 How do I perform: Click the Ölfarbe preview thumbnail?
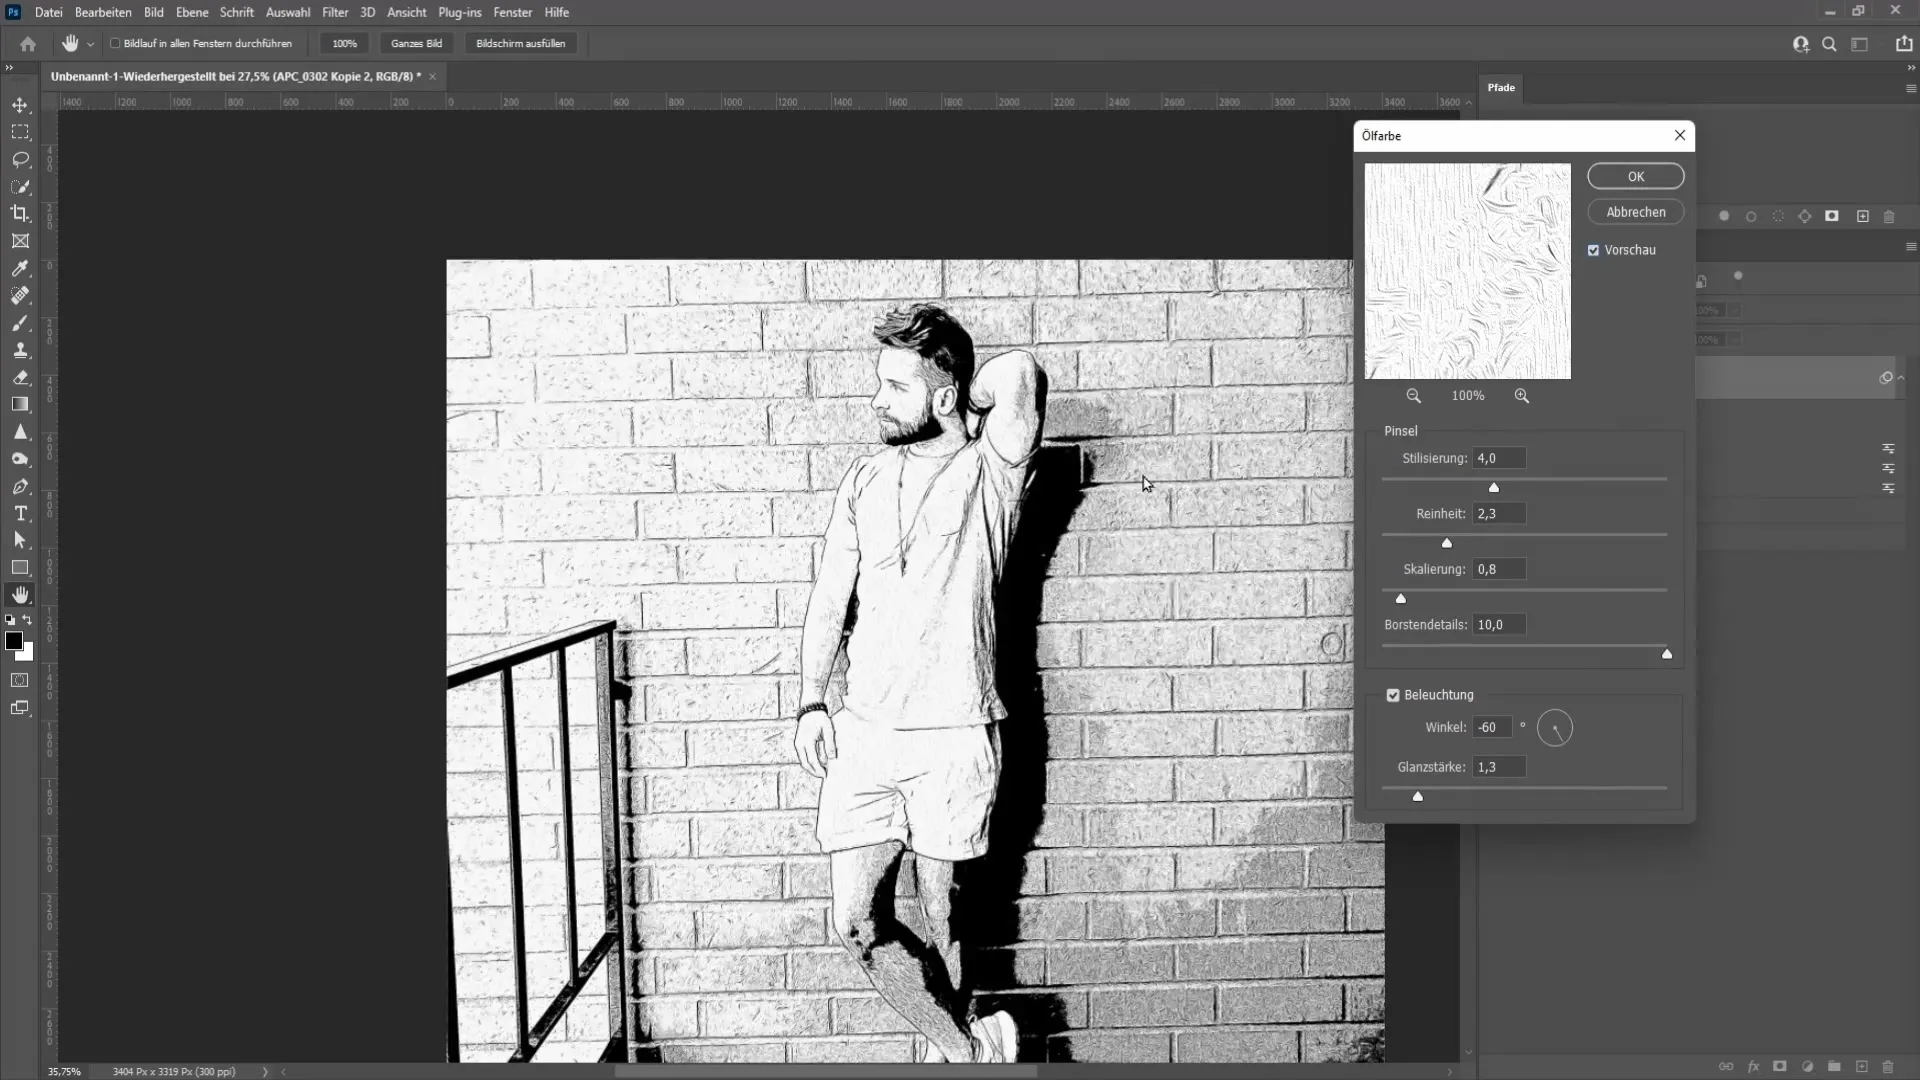[1468, 271]
